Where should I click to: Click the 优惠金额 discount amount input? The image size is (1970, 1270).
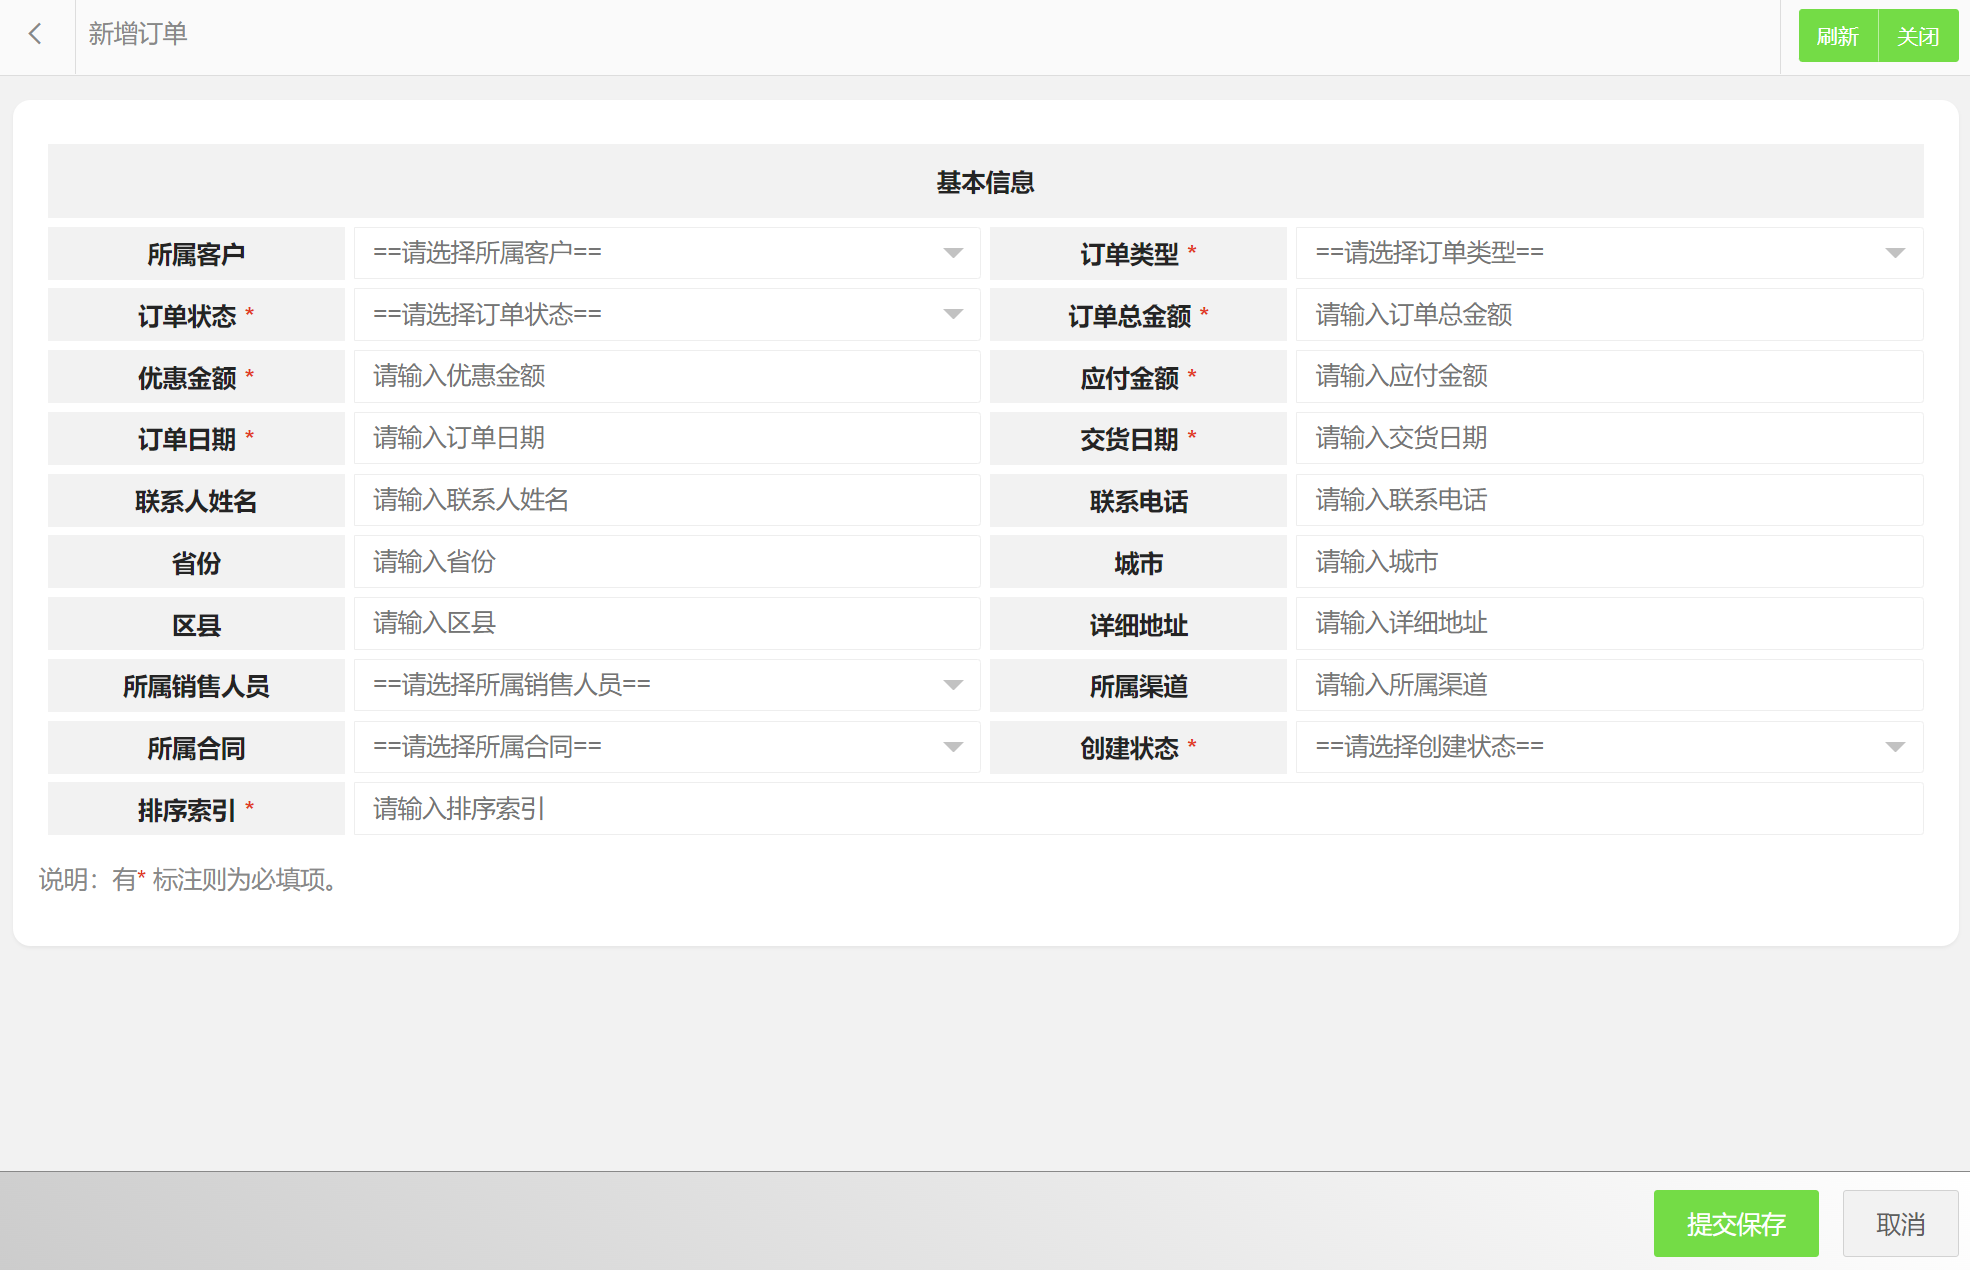(x=666, y=377)
